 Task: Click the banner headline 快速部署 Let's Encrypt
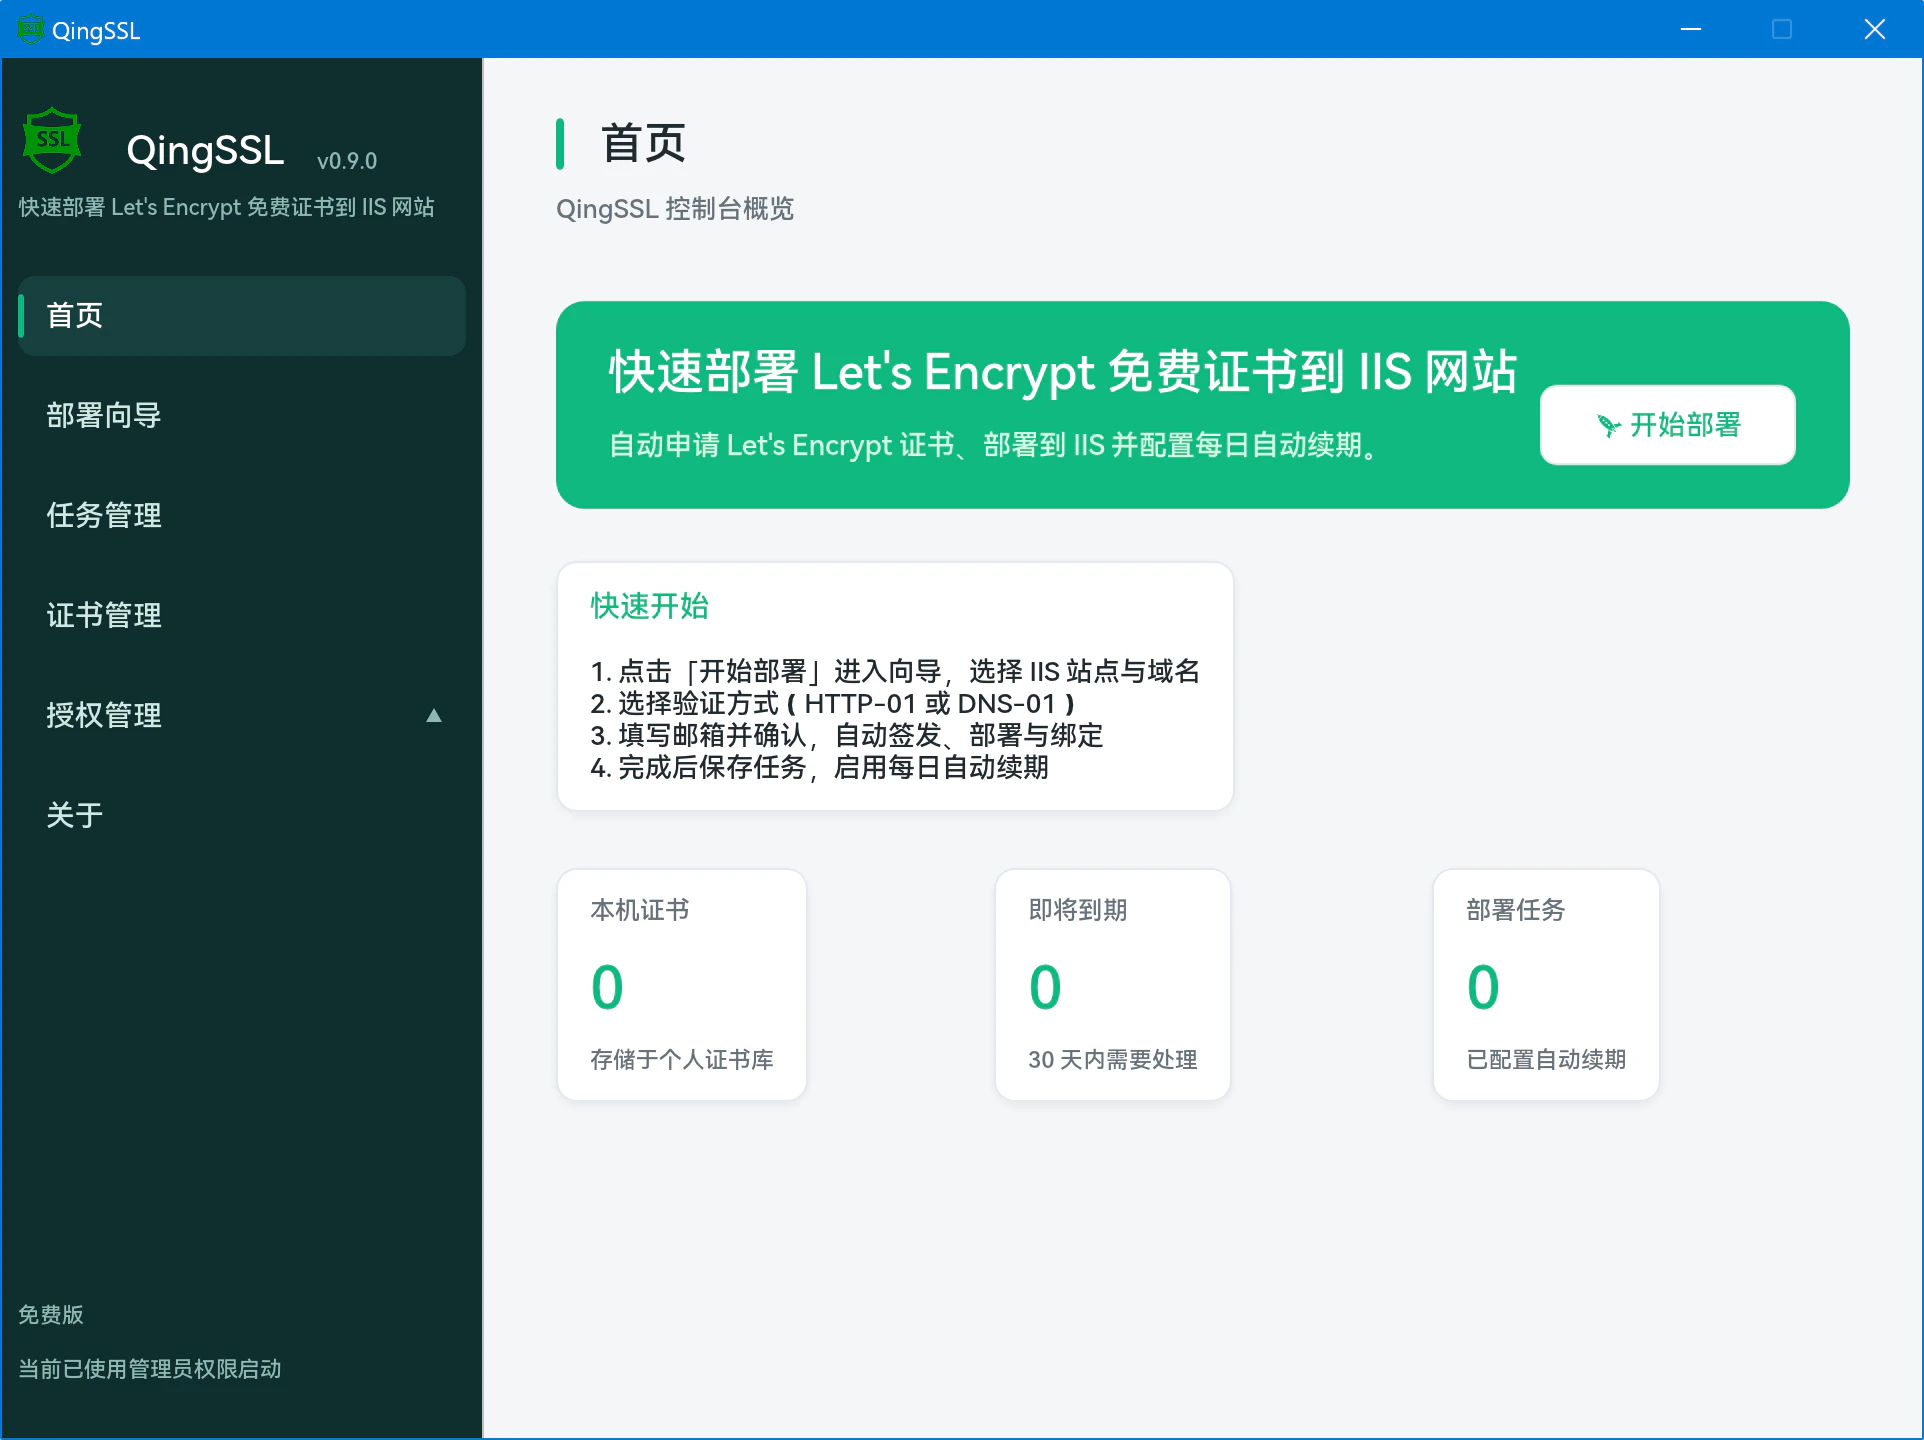[x=1064, y=372]
